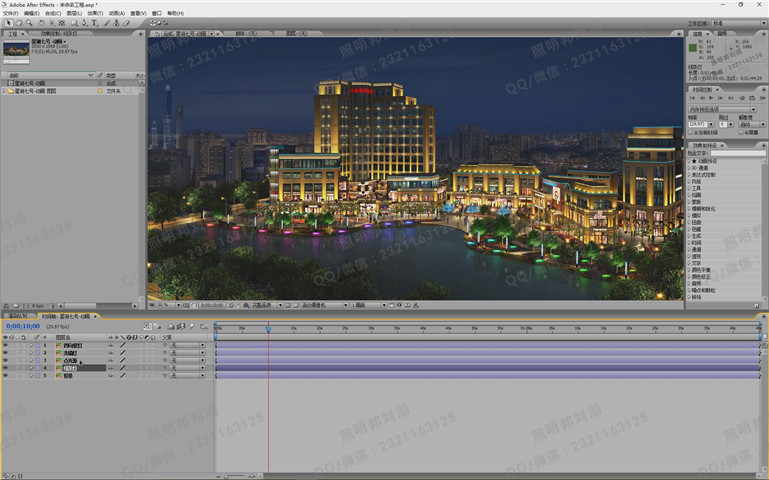769x480 pixels.
Task: Click the local axis mode icon in toolbar
Action: (152, 23)
